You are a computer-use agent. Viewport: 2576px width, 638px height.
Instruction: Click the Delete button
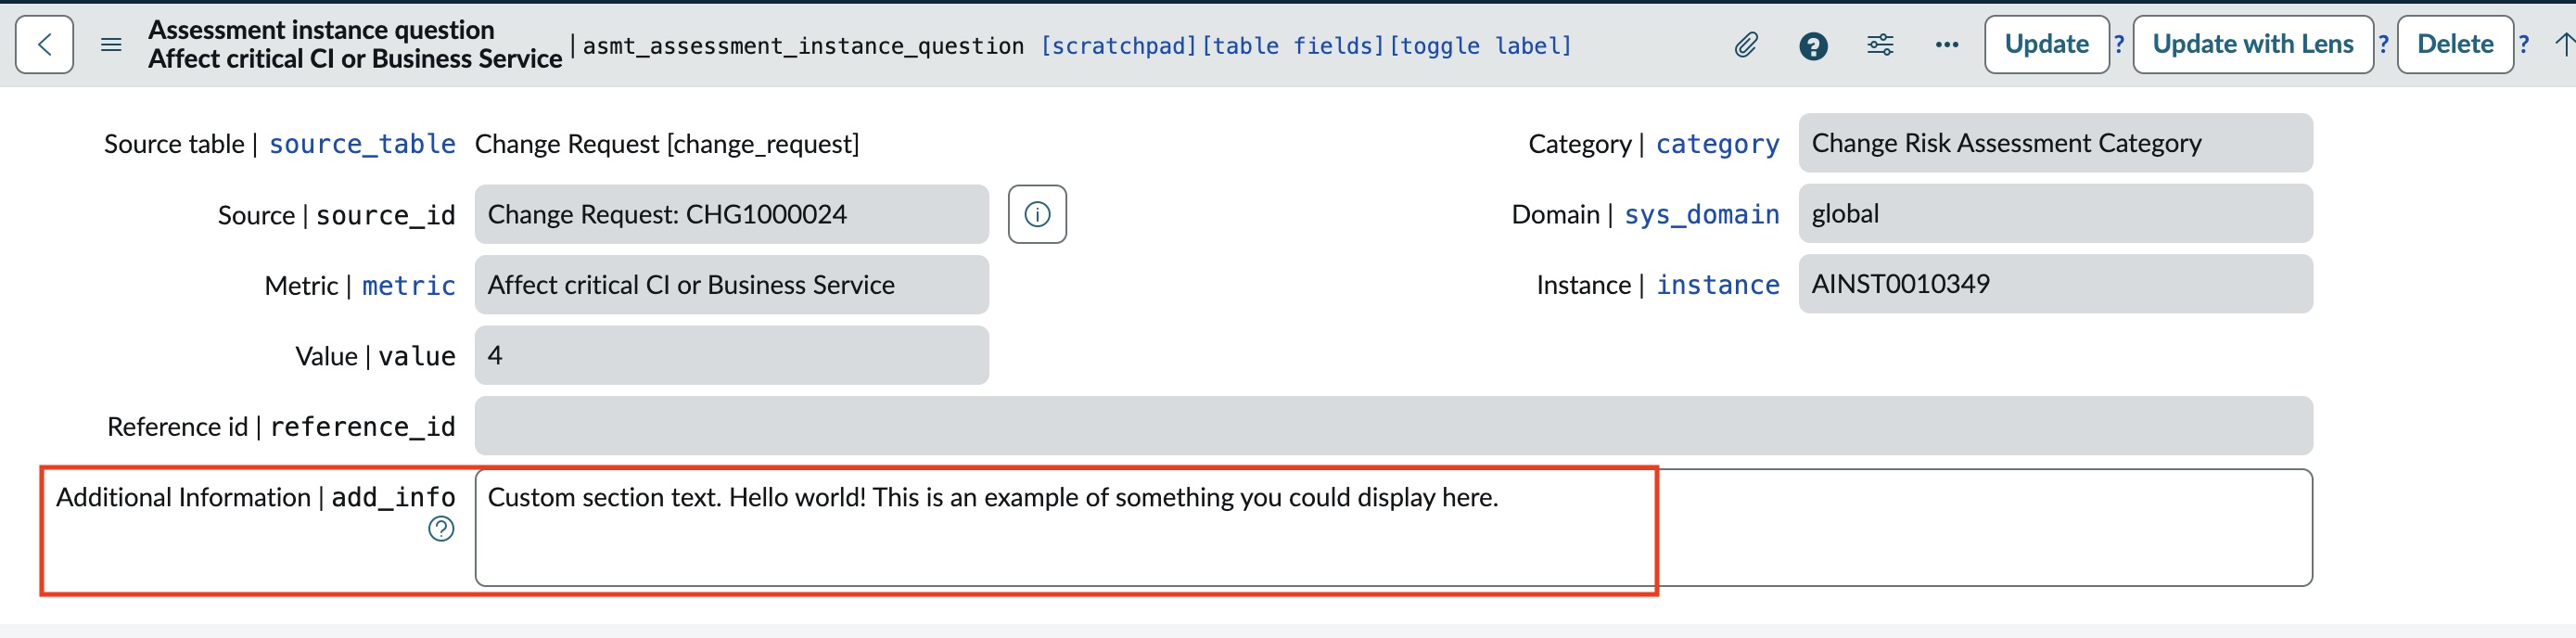click(x=2454, y=45)
